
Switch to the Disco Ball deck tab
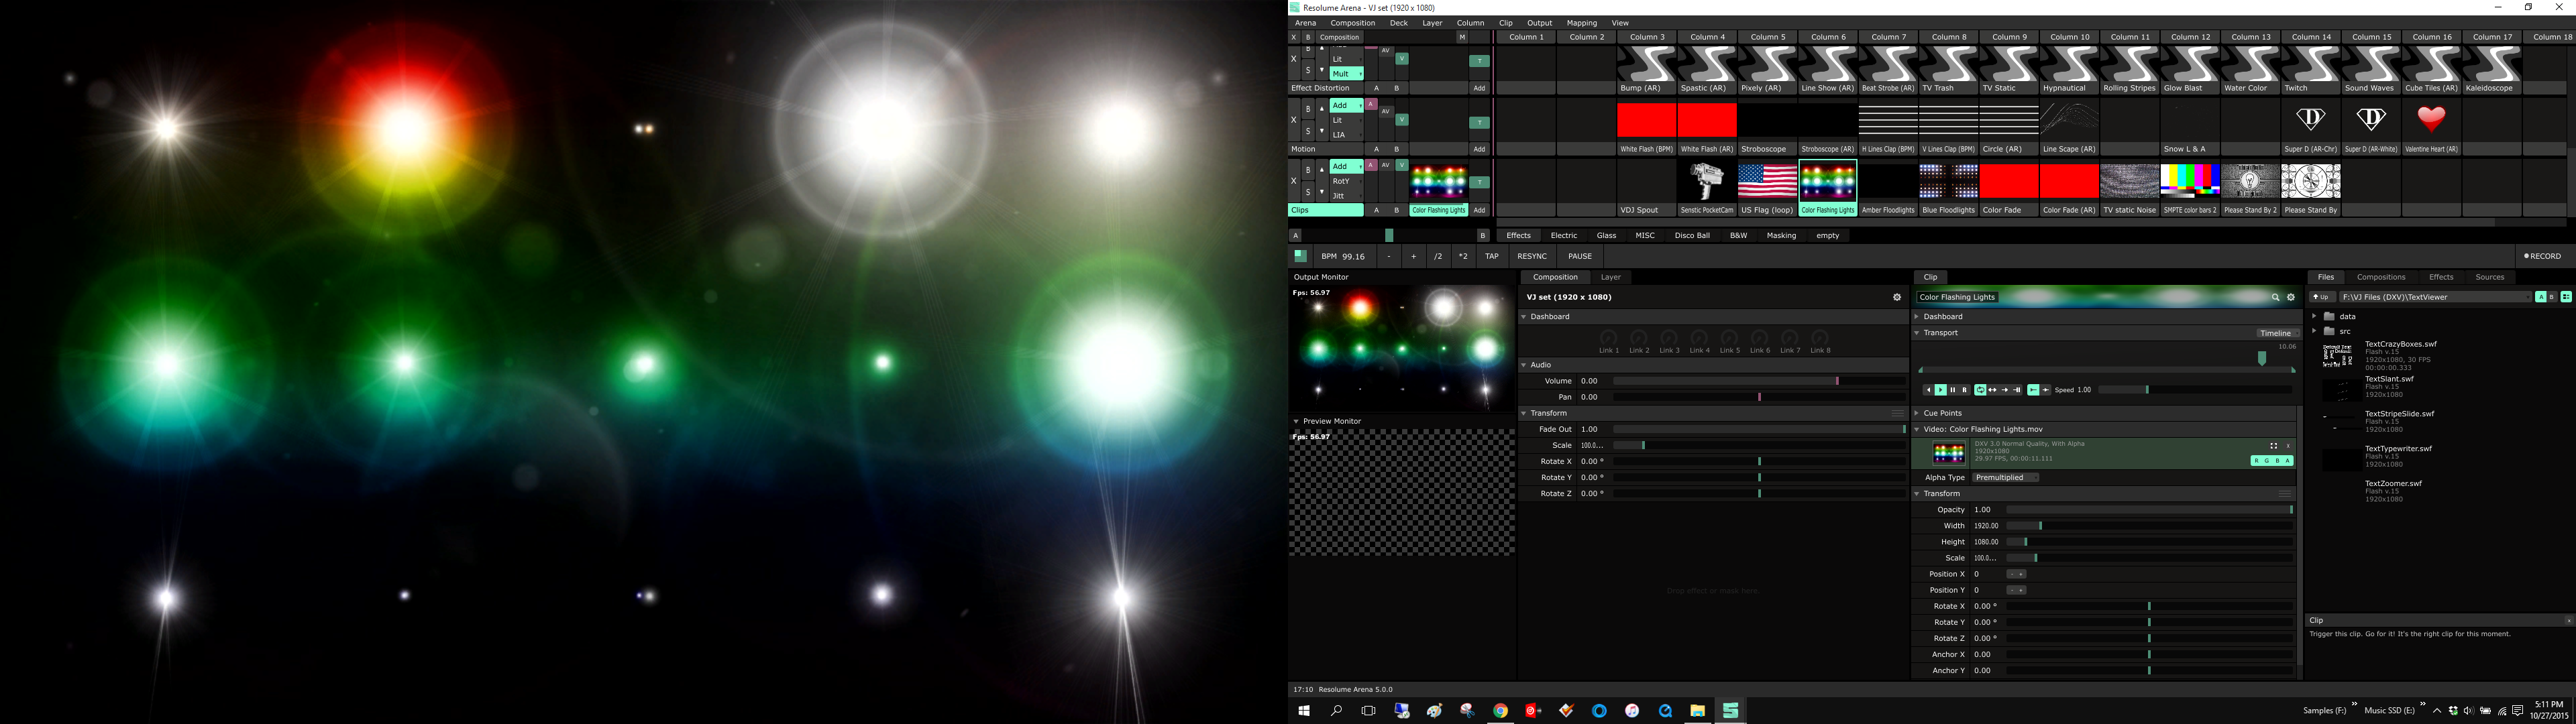click(1692, 236)
